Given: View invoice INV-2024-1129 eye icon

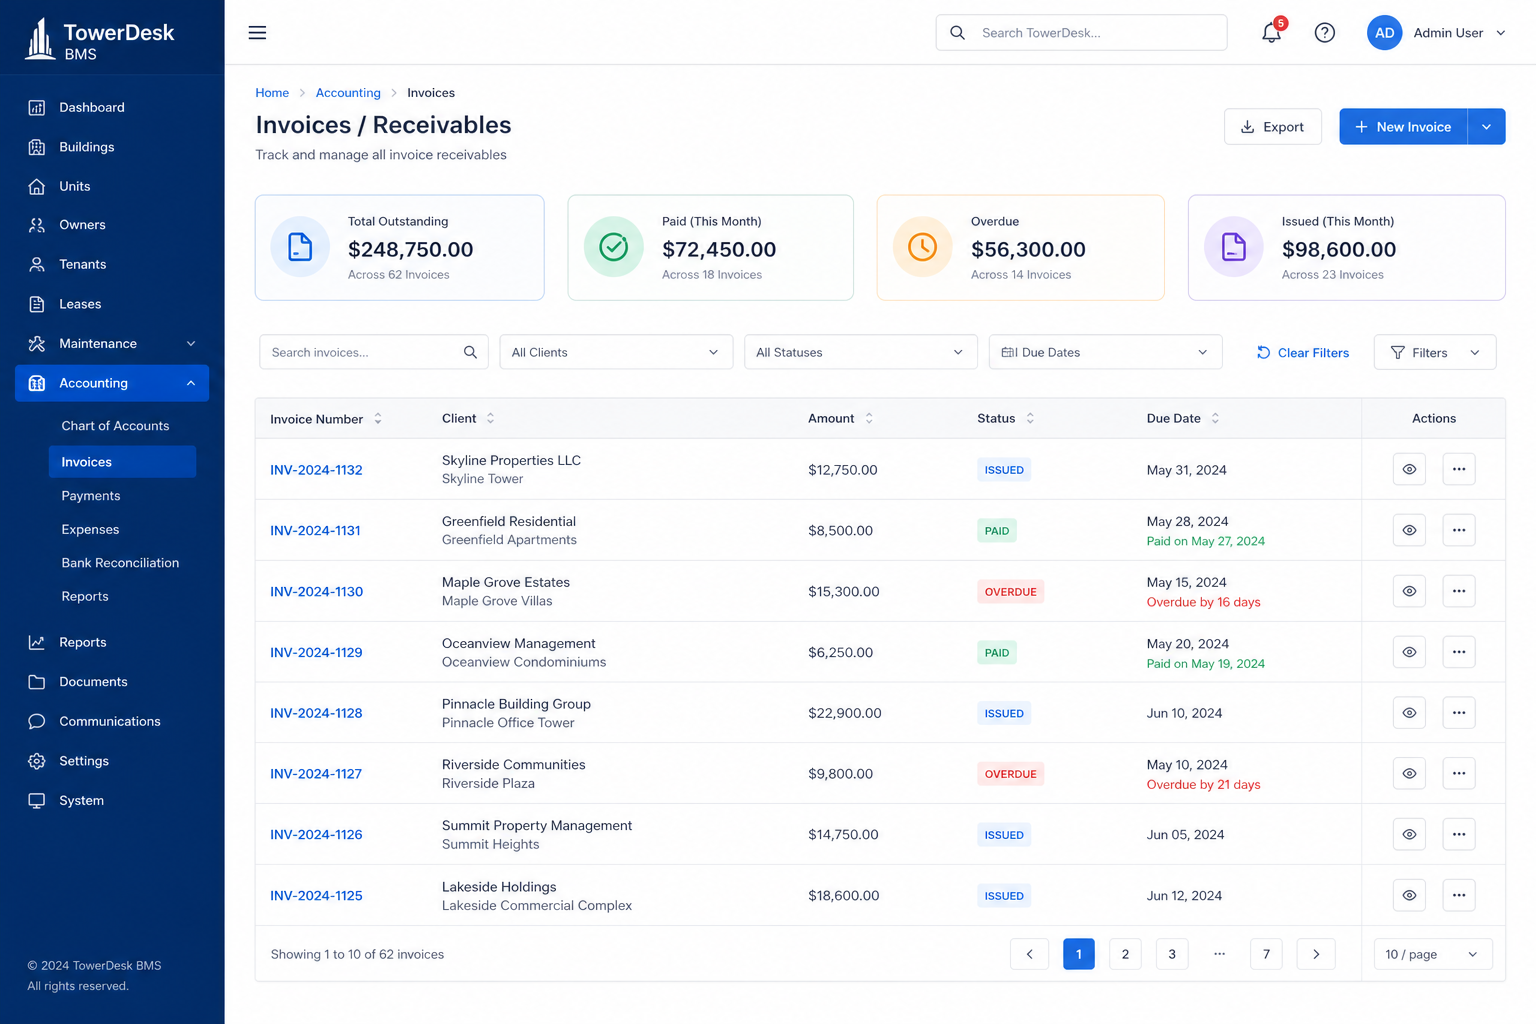Looking at the screenshot, I should click(1409, 652).
